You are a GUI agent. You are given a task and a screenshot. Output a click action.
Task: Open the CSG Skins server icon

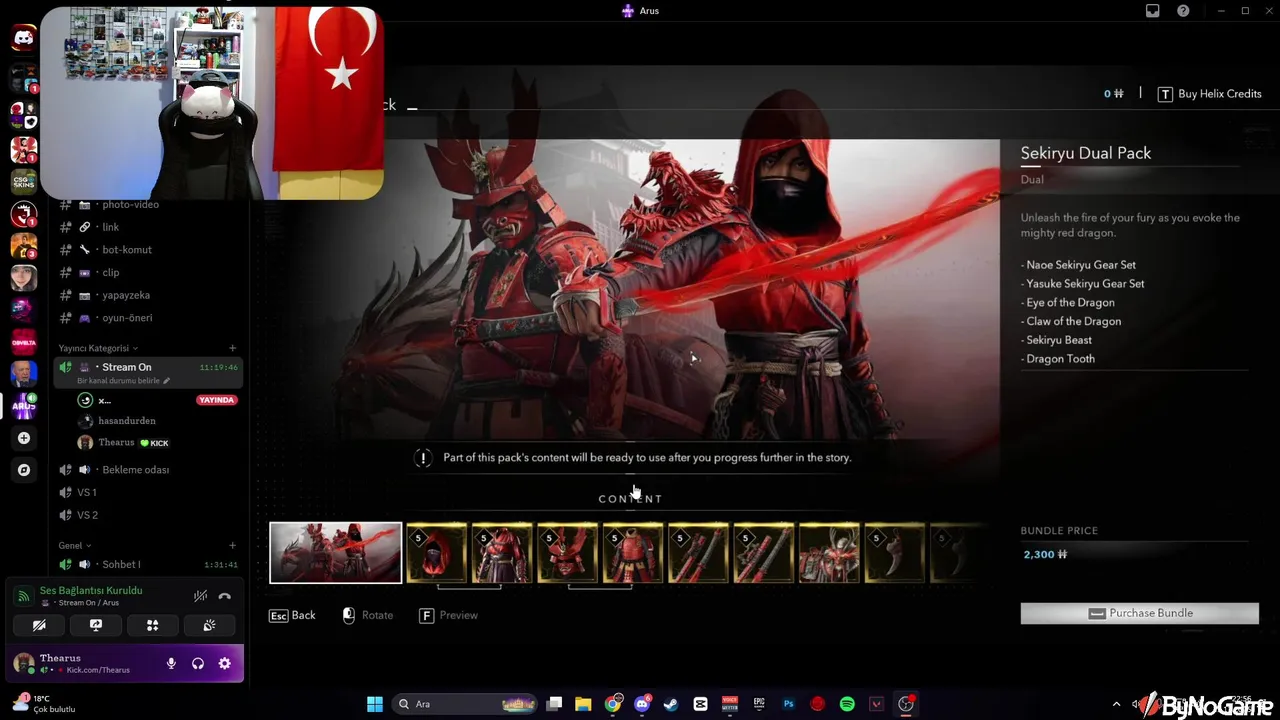24,181
